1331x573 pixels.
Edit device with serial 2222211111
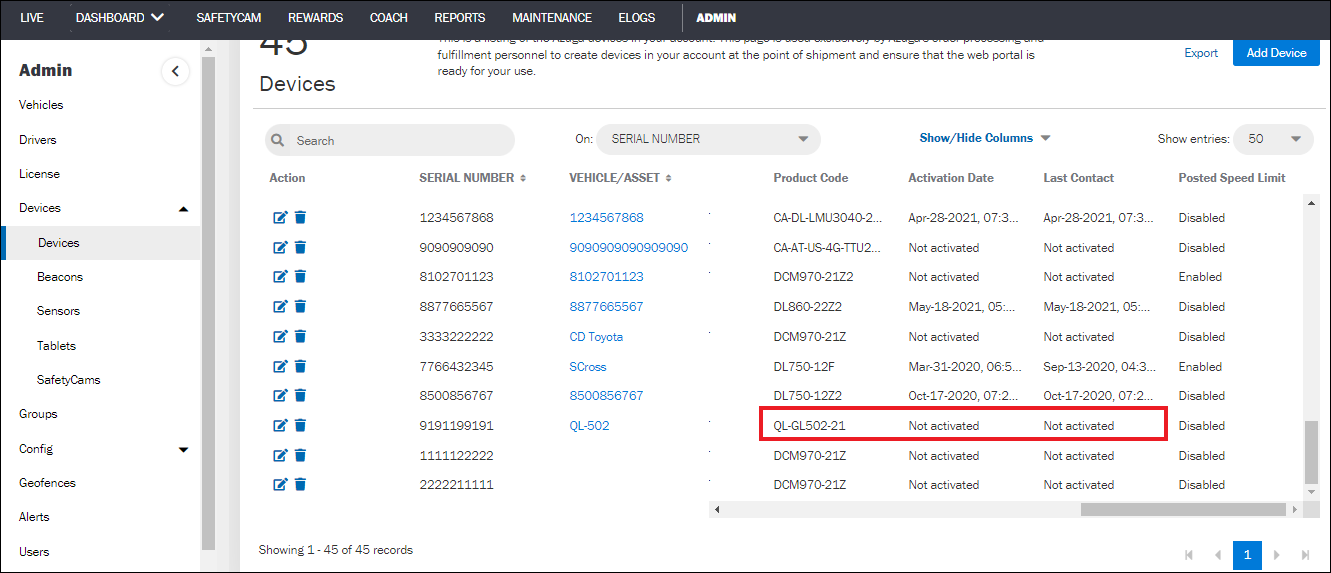coord(281,484)
